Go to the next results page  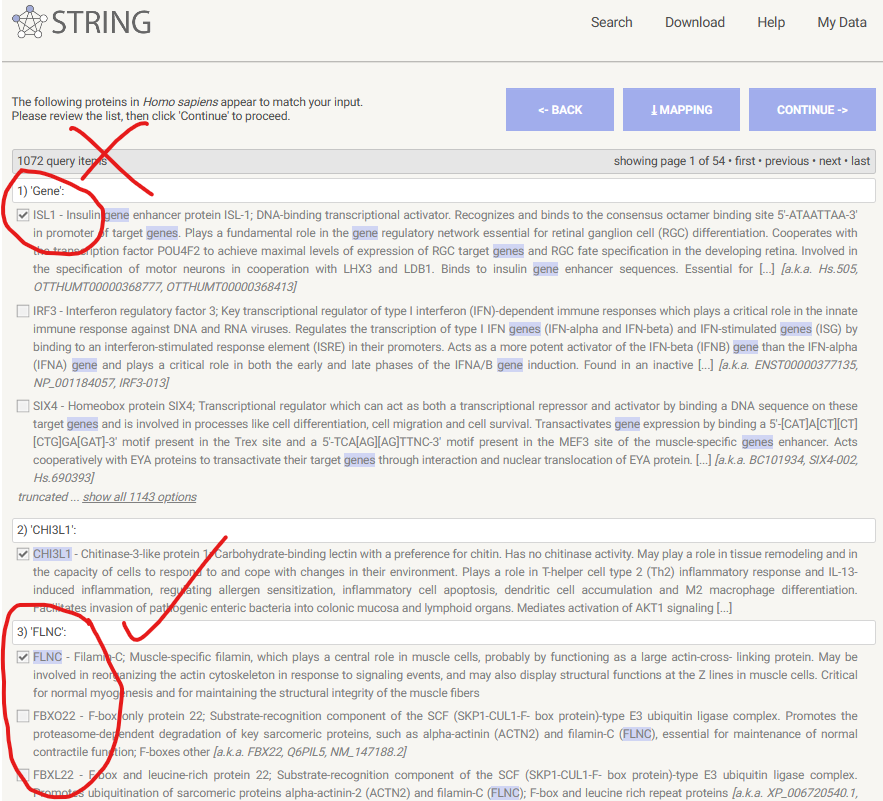click(x=830, y=161)
